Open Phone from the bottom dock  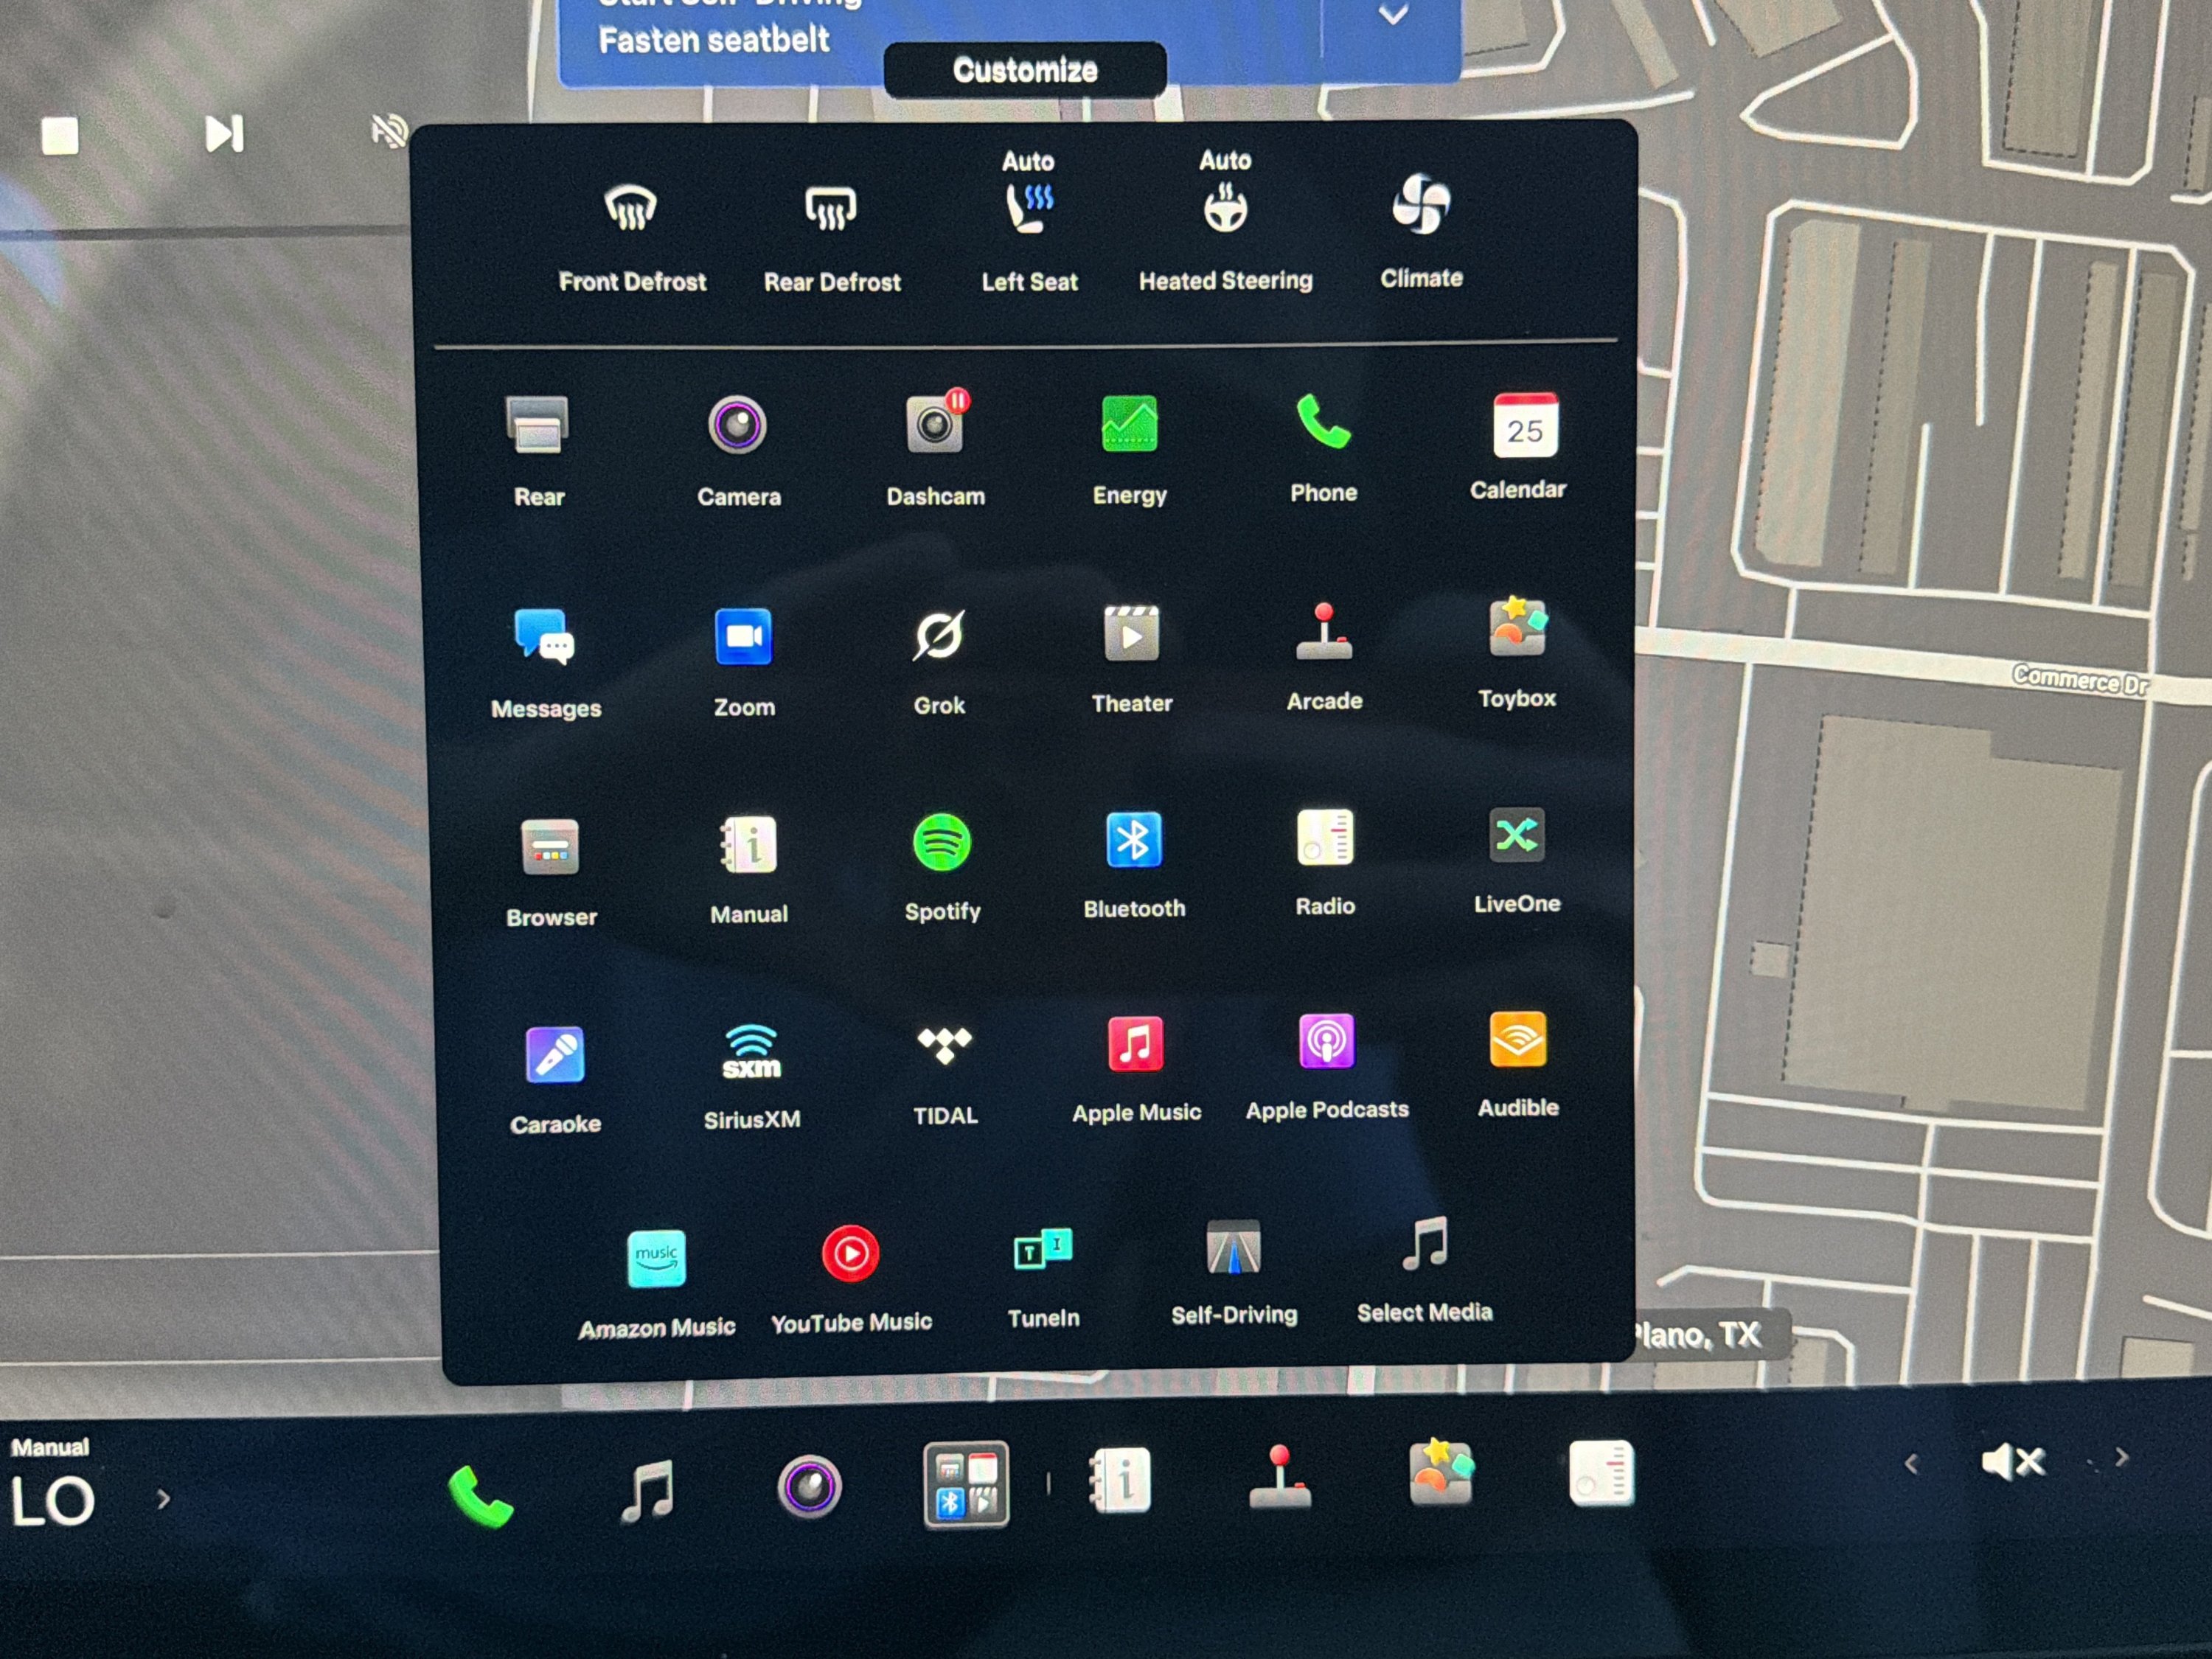pyautogui.click(x=481, y=1495)
